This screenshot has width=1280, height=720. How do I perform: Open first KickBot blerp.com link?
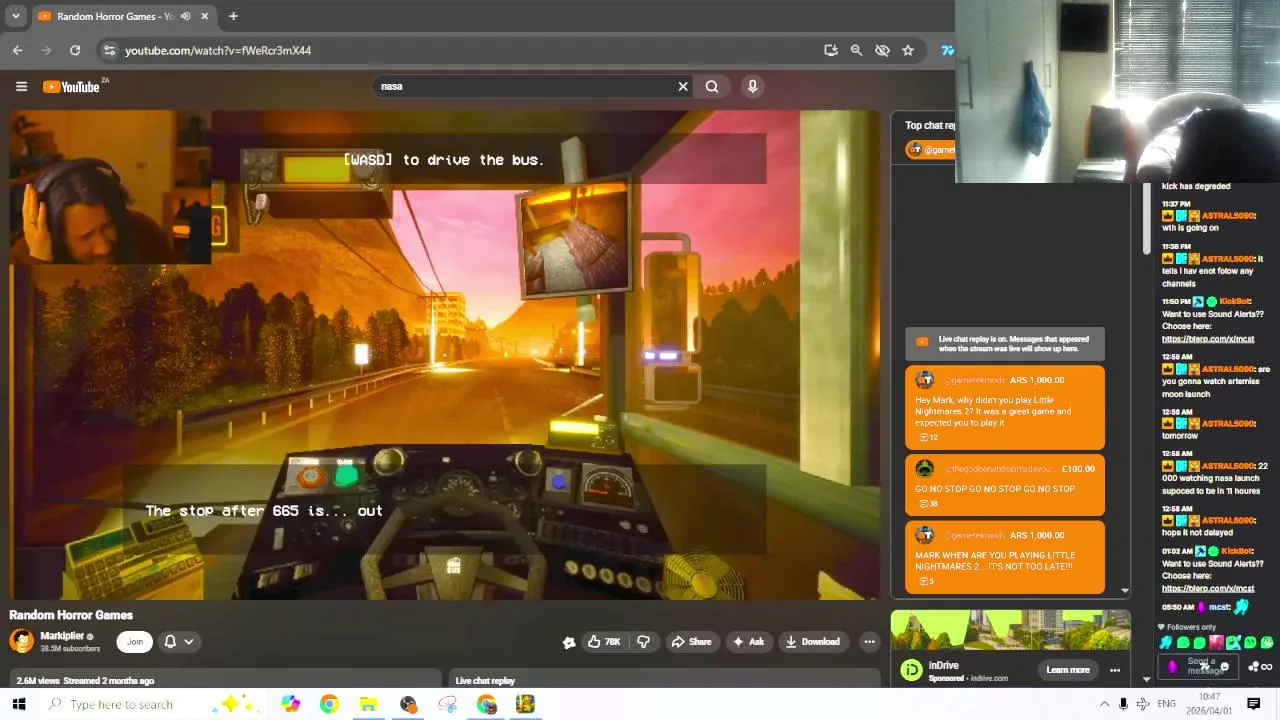(x=1208, y=339)
